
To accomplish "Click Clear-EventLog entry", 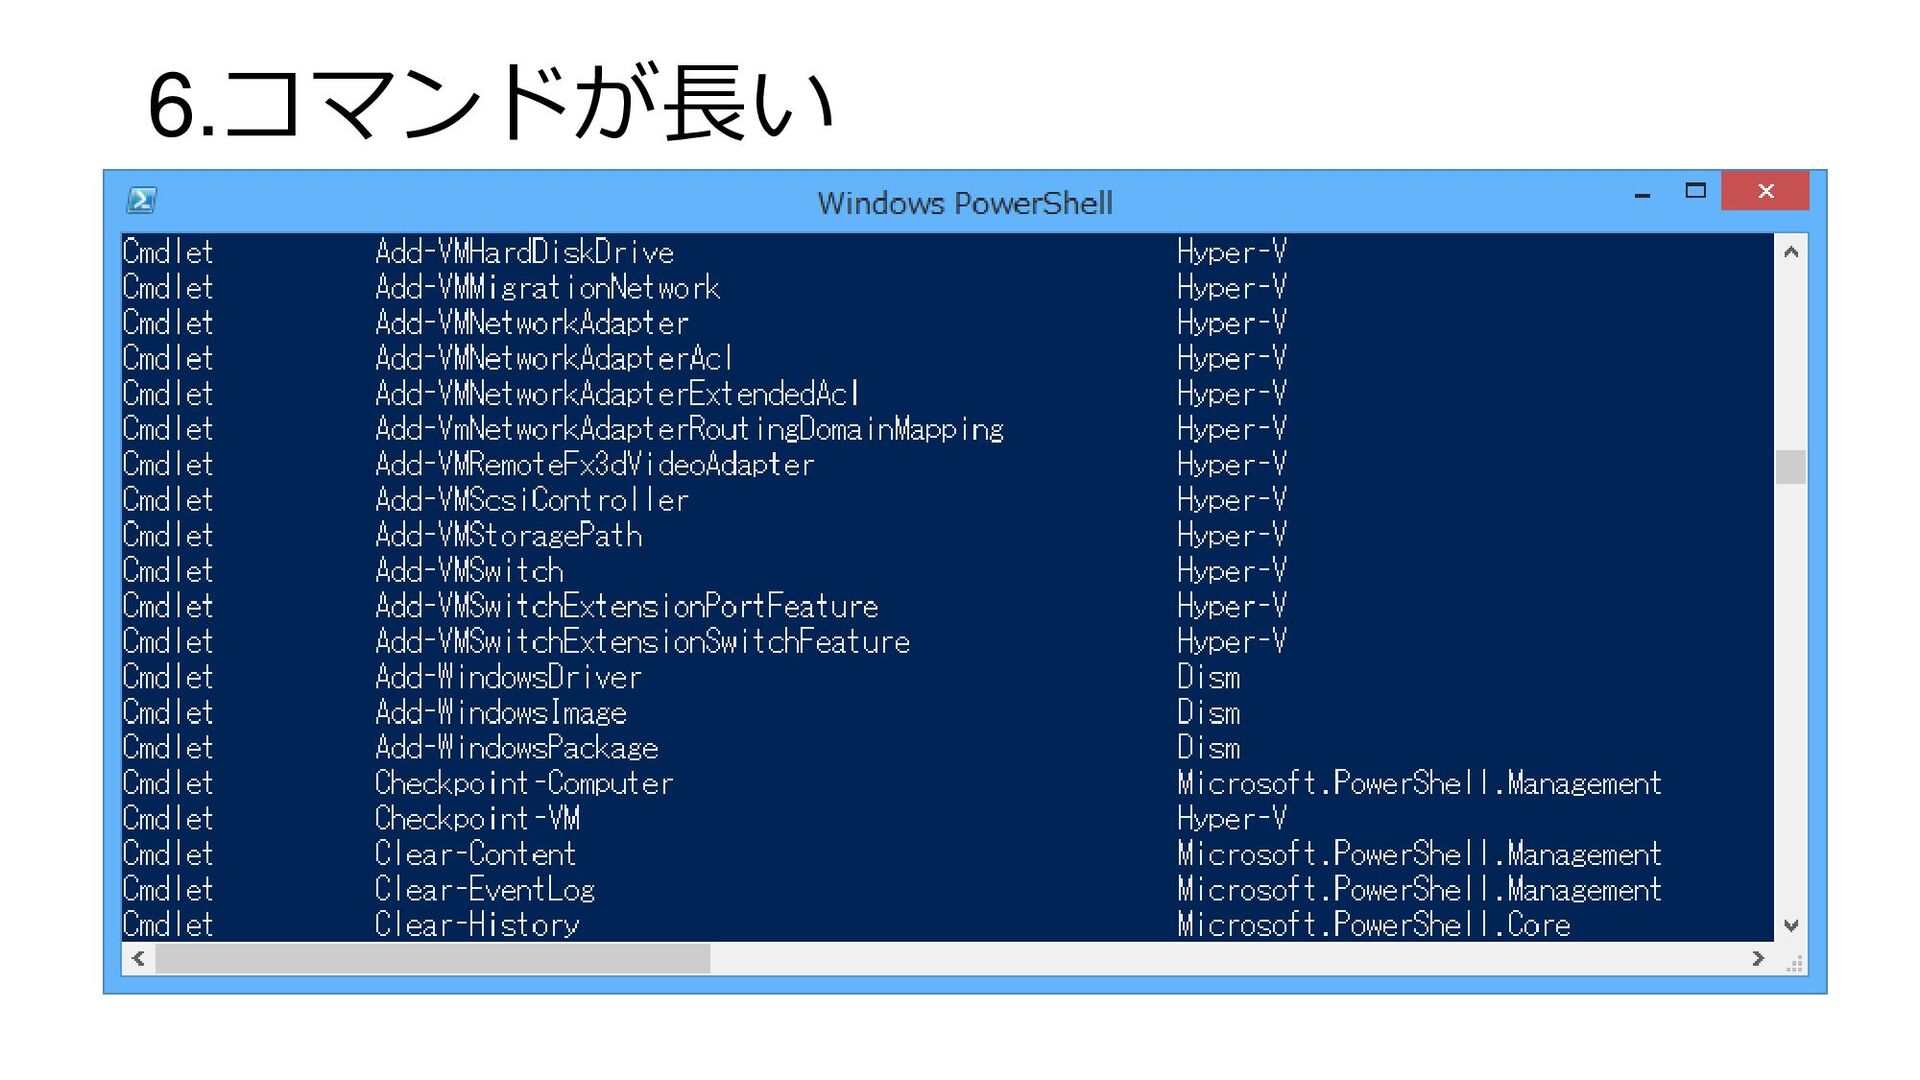I will [x=485, y=889].
